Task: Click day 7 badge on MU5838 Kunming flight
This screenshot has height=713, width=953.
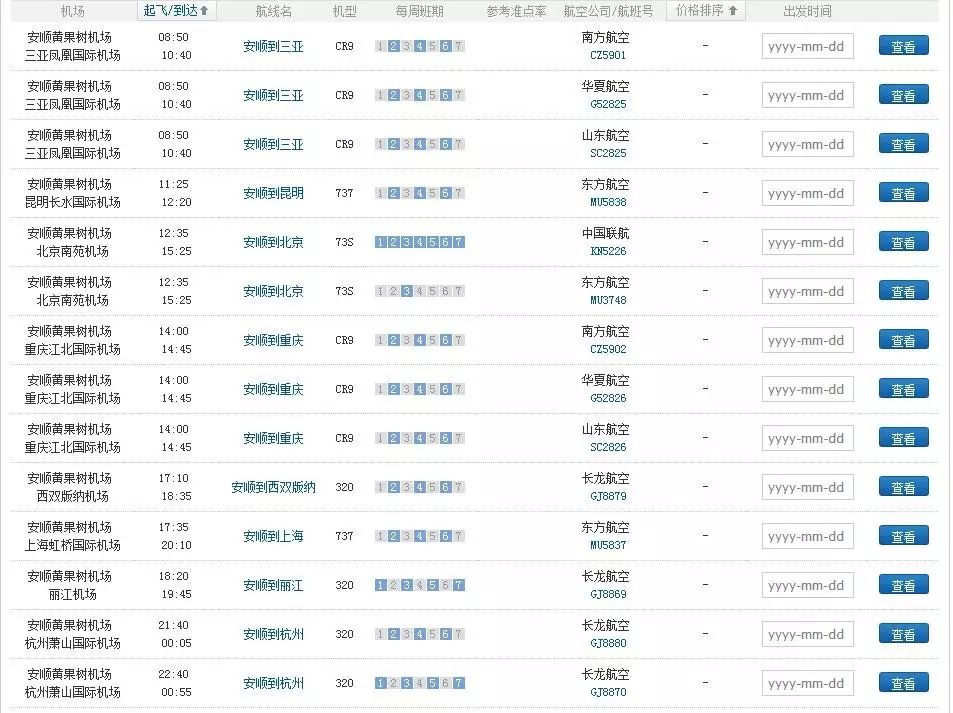Action: tap(457, 193)
